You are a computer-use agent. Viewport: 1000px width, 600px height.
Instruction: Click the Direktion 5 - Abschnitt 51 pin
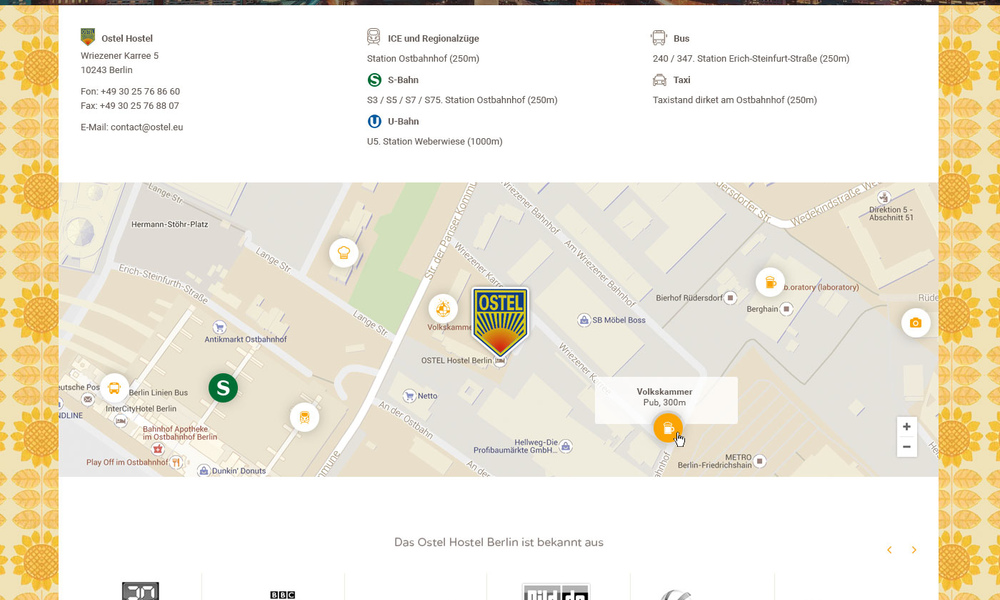tap(884, 196)
